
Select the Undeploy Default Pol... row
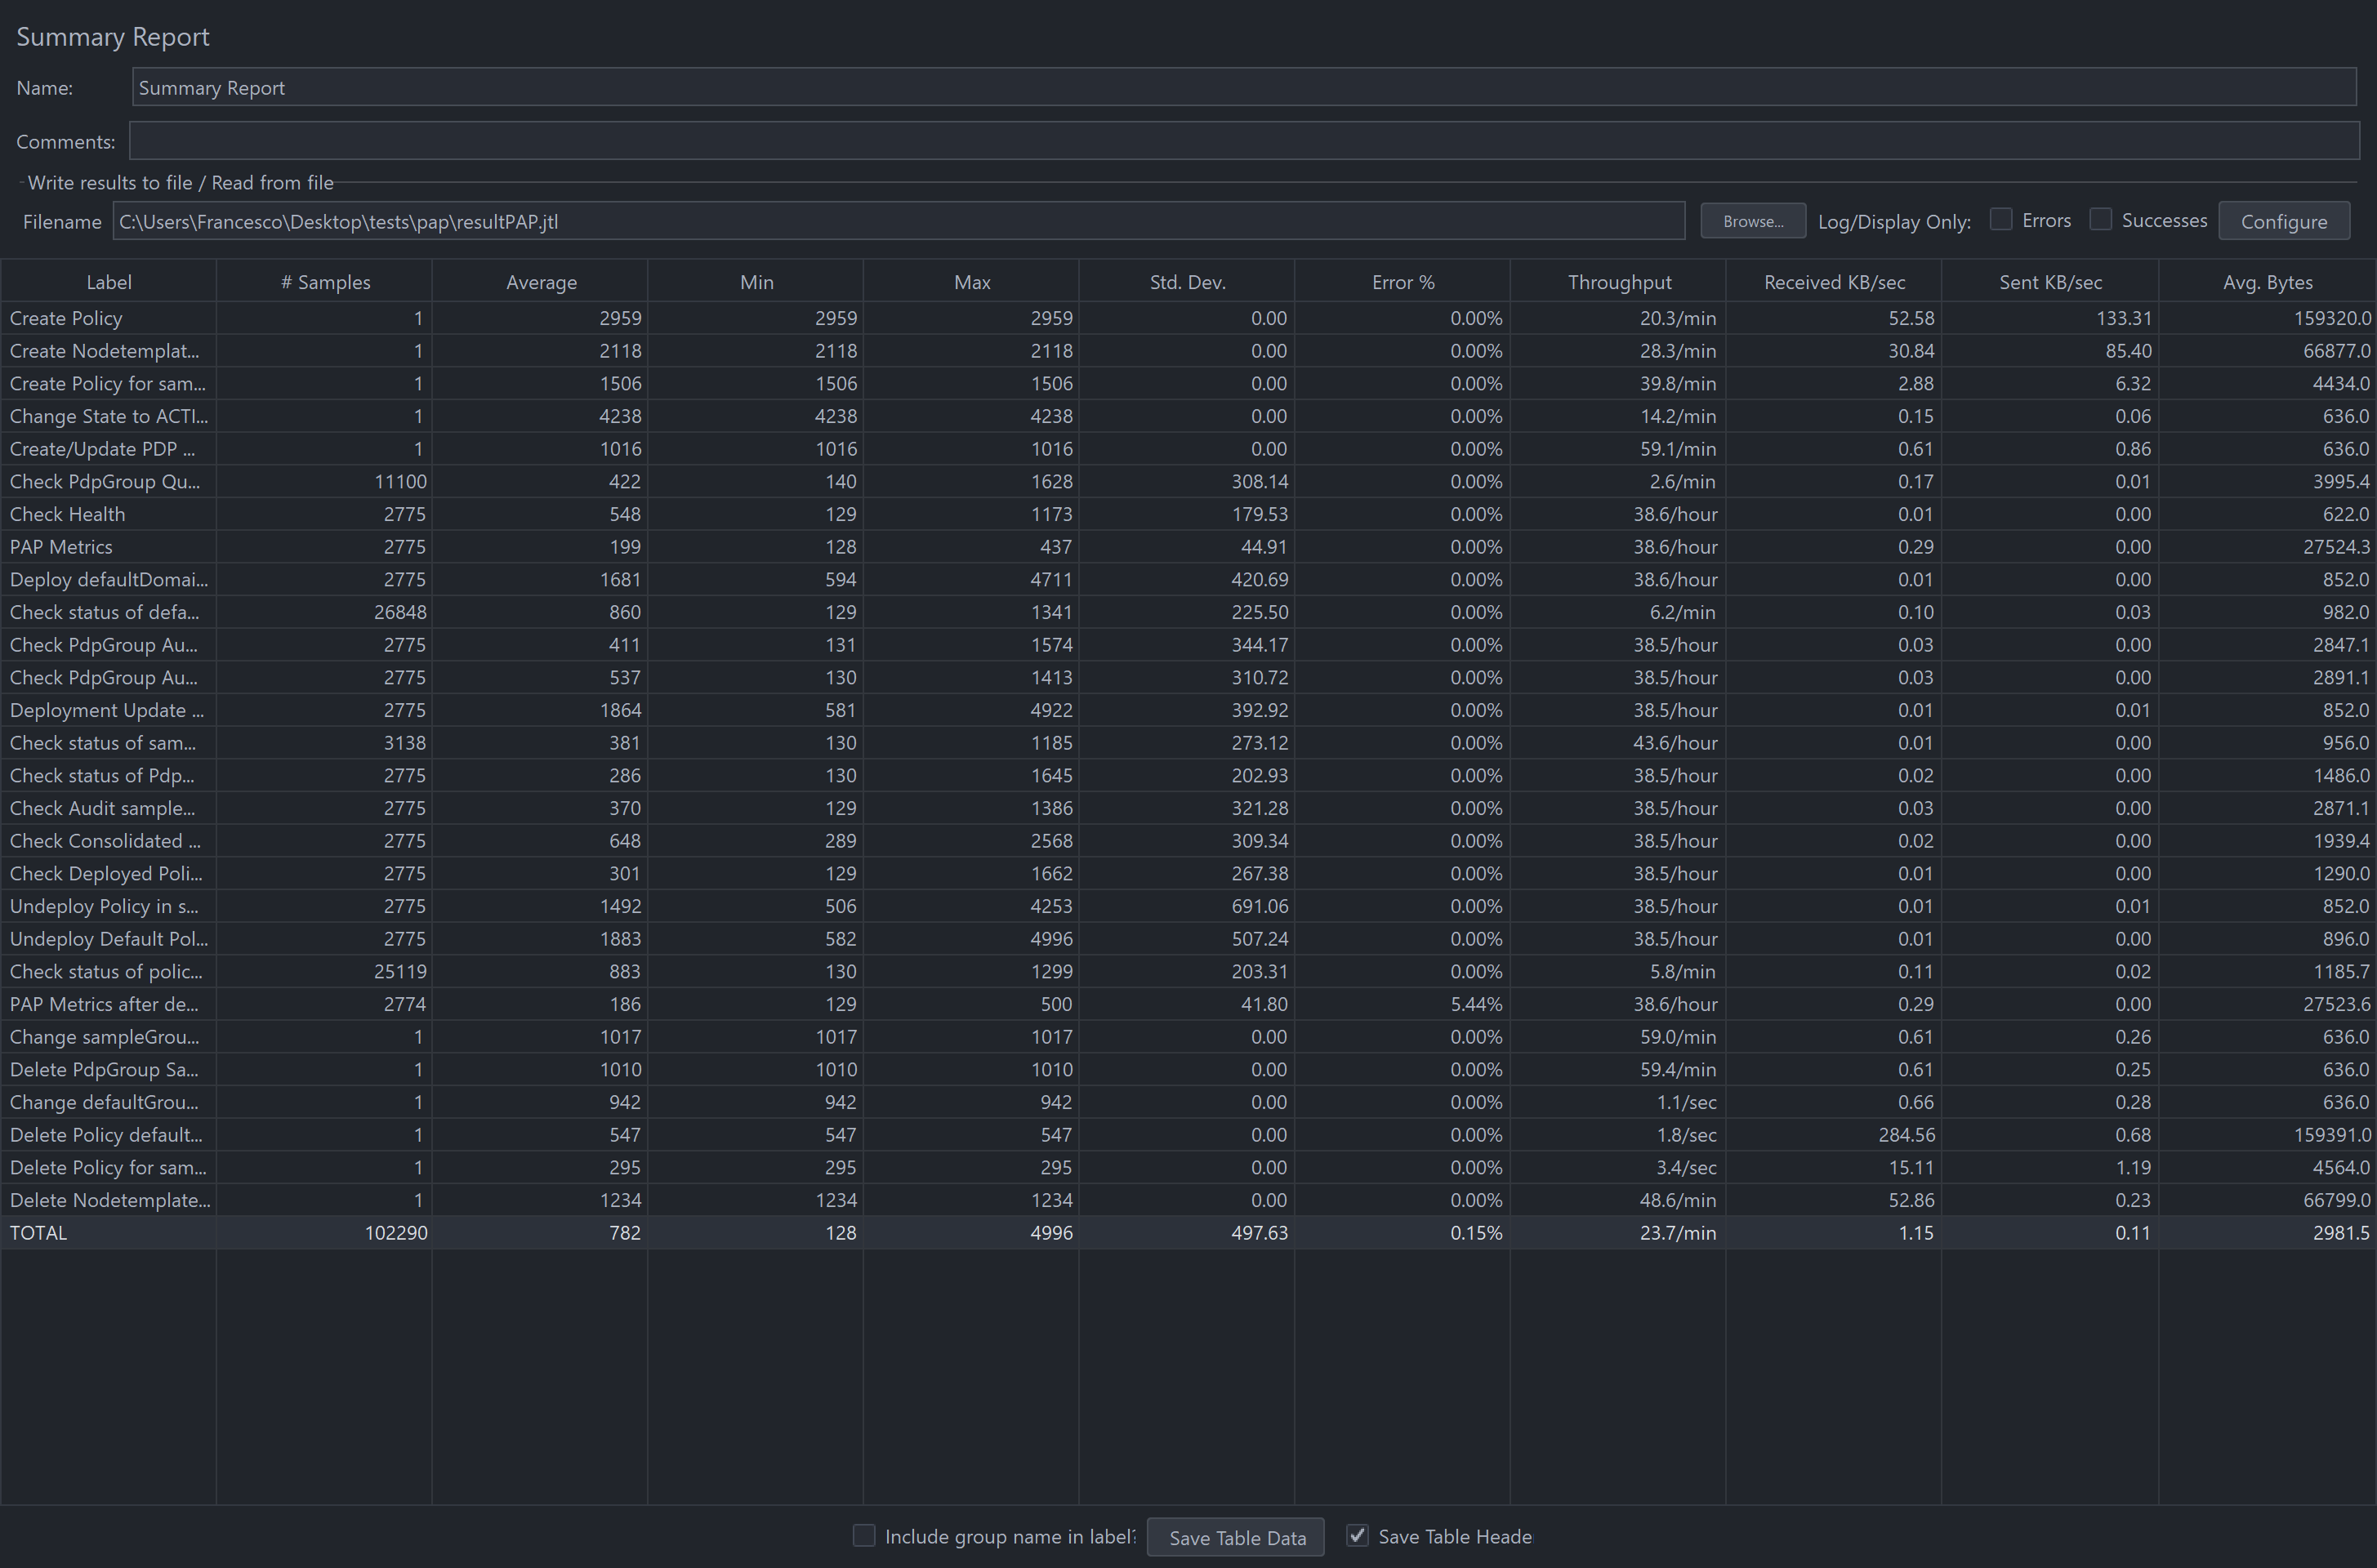[x=1188, y=939]
